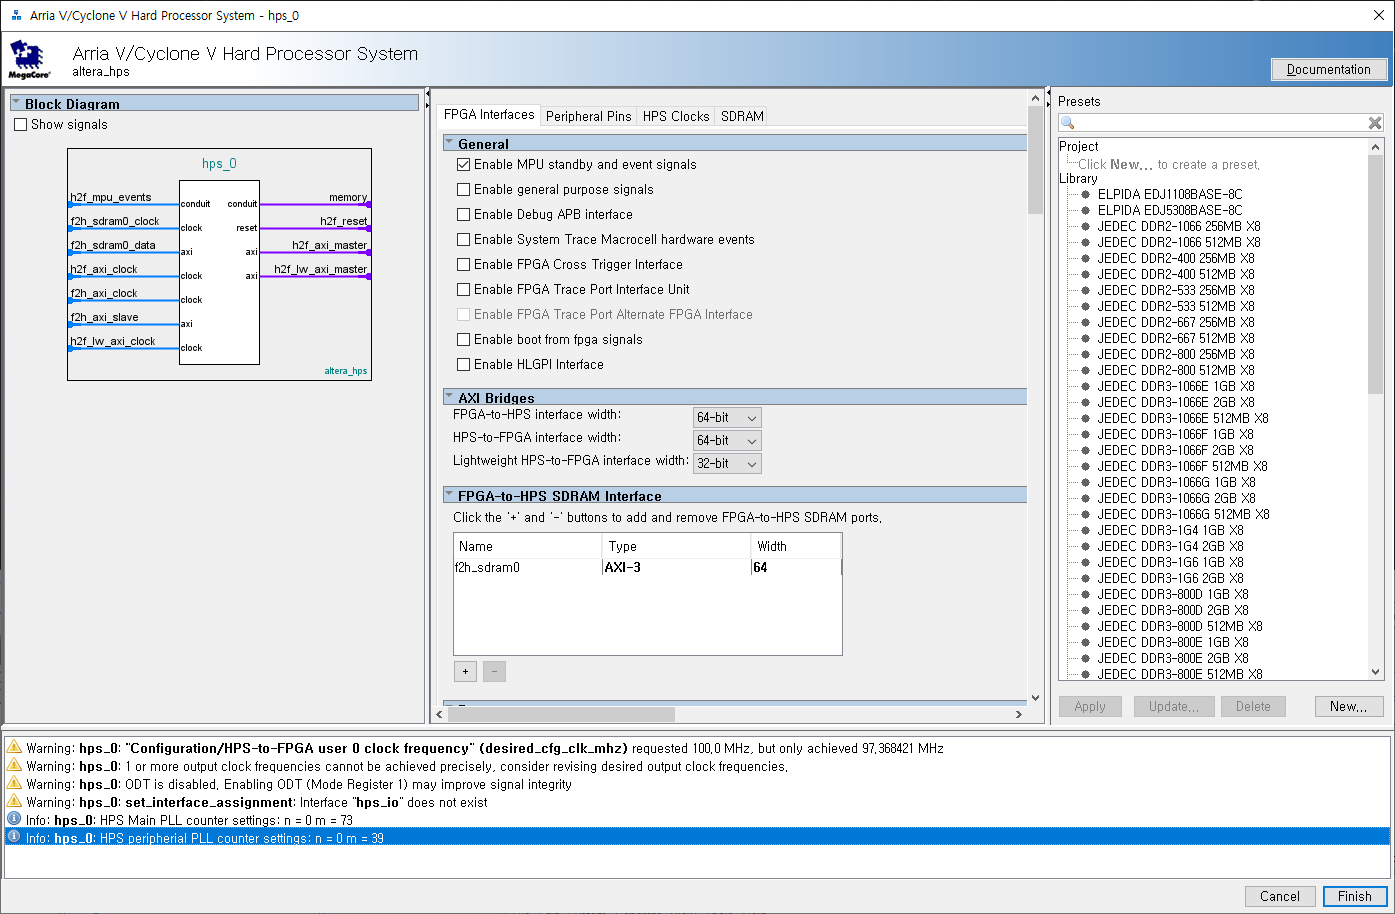The image size is (1395, 914).
Task: Select preset JEDEC DDR2-800 256MB X8
Action: (x=1175, y=354)
